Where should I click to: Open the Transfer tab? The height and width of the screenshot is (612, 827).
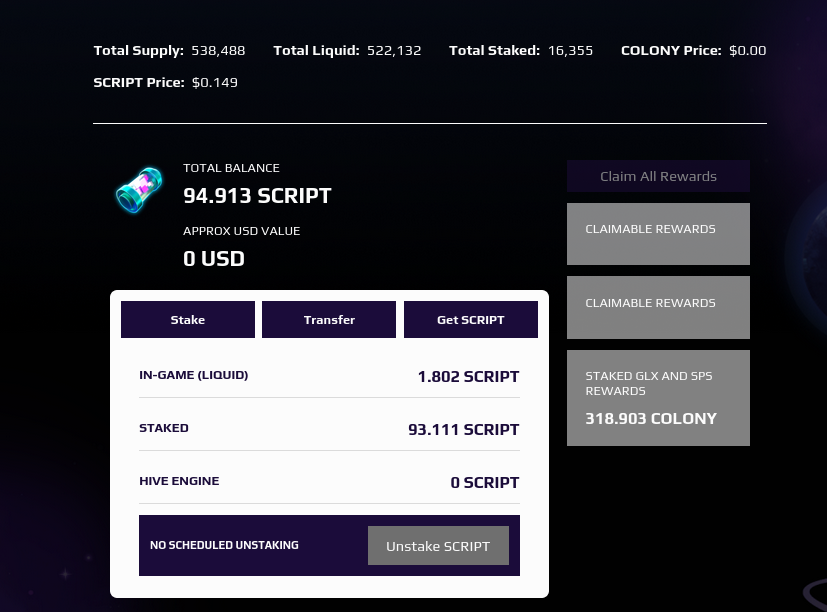coord(329,320)
